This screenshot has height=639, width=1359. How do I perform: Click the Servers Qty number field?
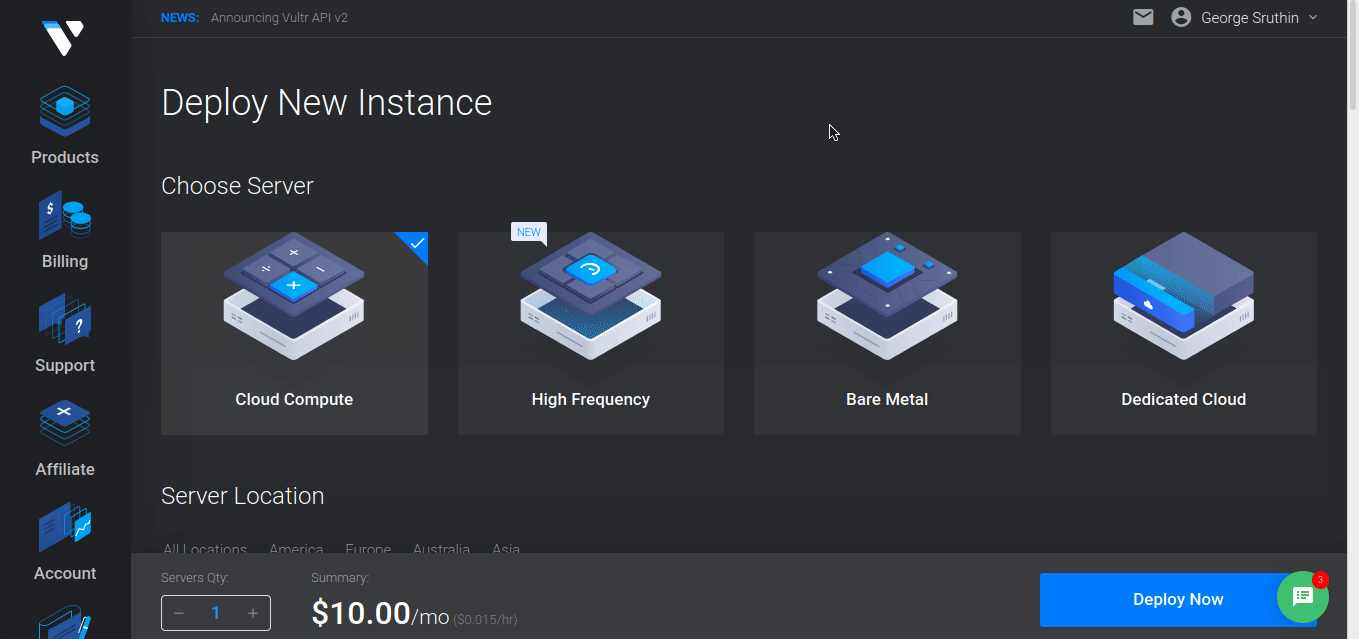point(215,613)
